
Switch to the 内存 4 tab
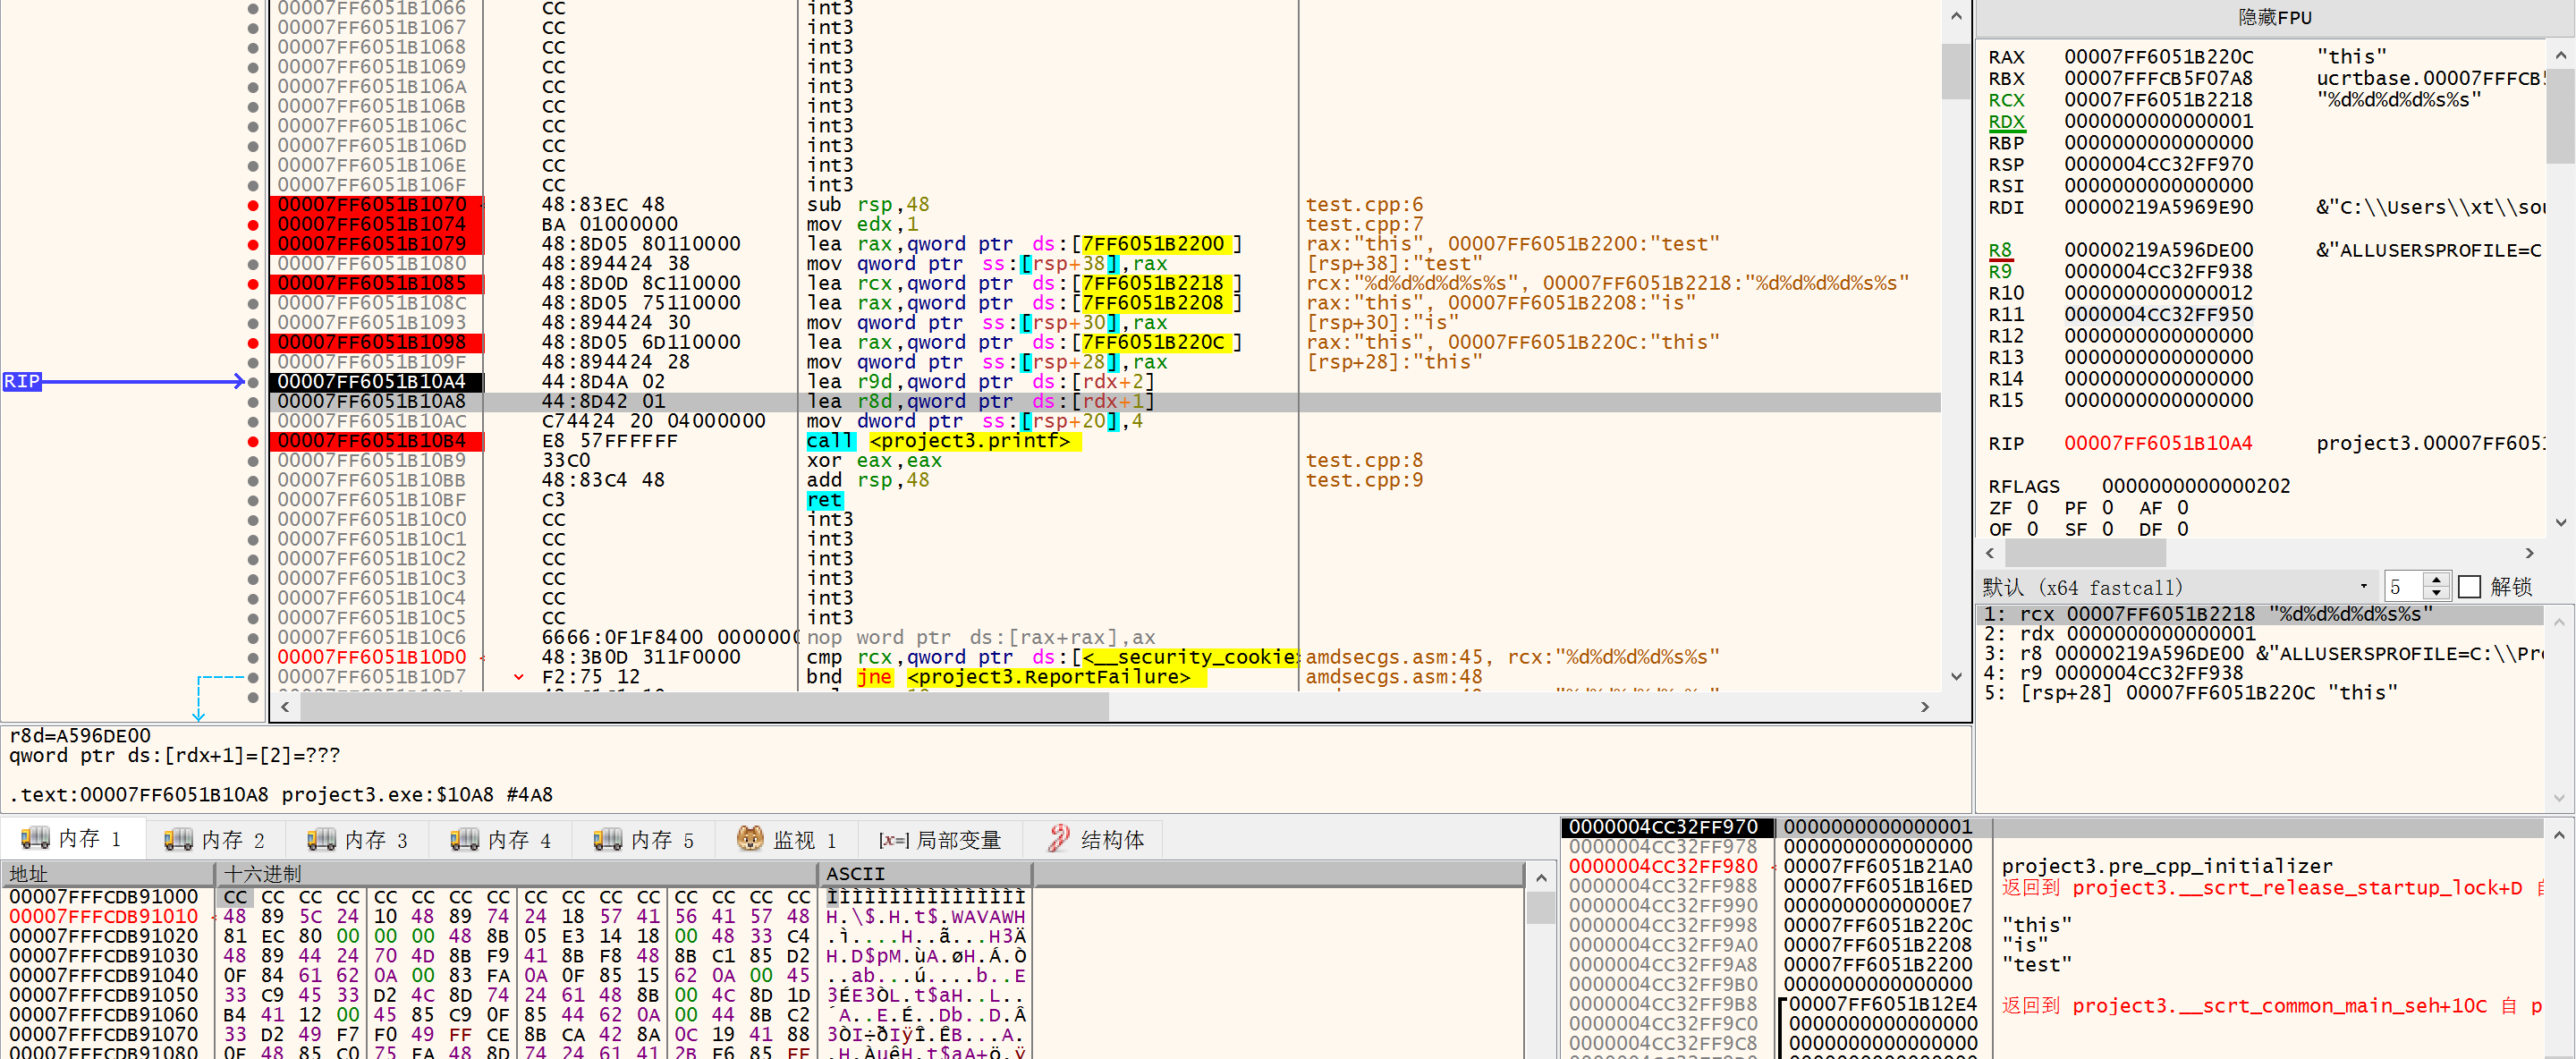point(501,839)
